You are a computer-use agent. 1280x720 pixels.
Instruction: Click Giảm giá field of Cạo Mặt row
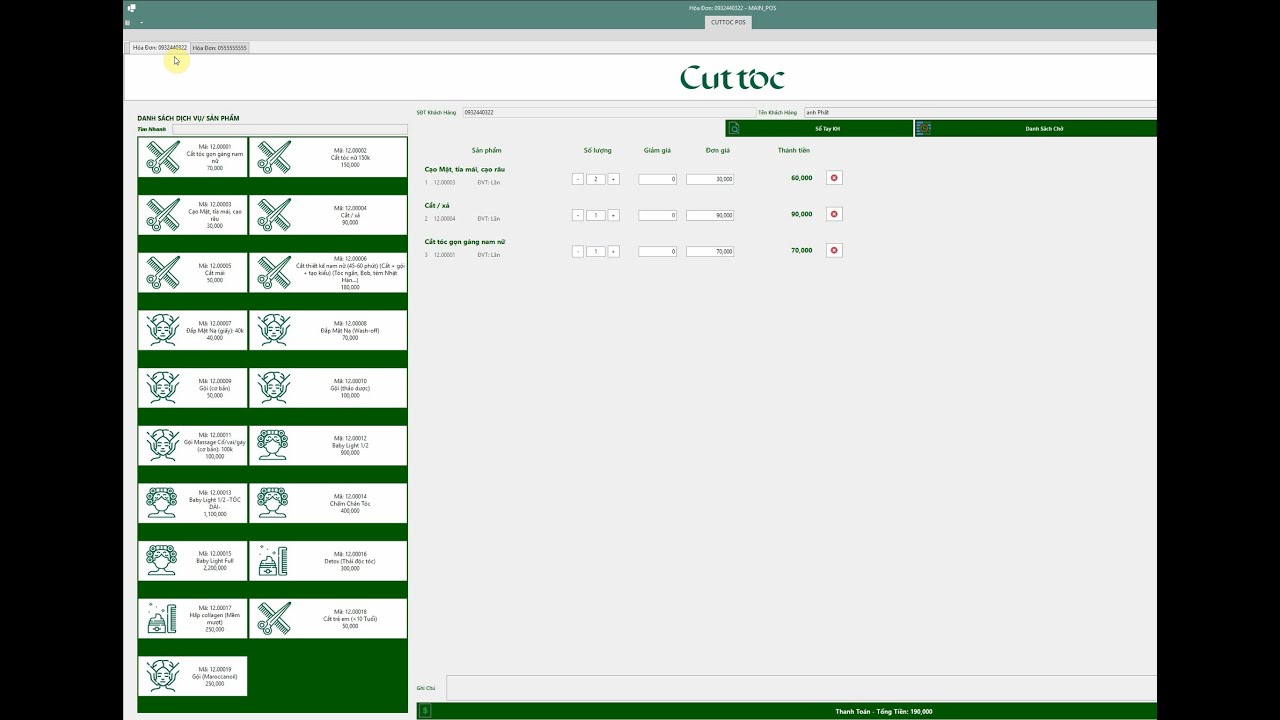coord(658,179)
